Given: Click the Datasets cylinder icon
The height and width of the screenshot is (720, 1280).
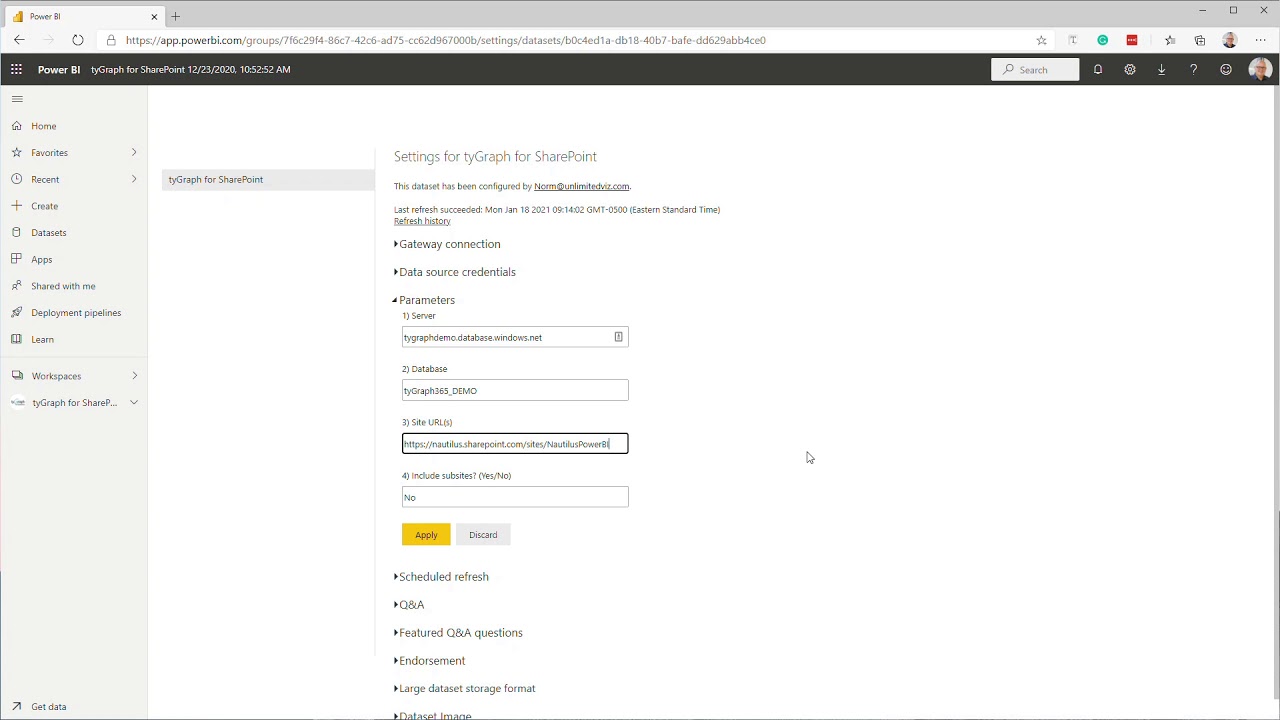Looking at the screenshot, I should pyautogui.click(x=17, y=232).
